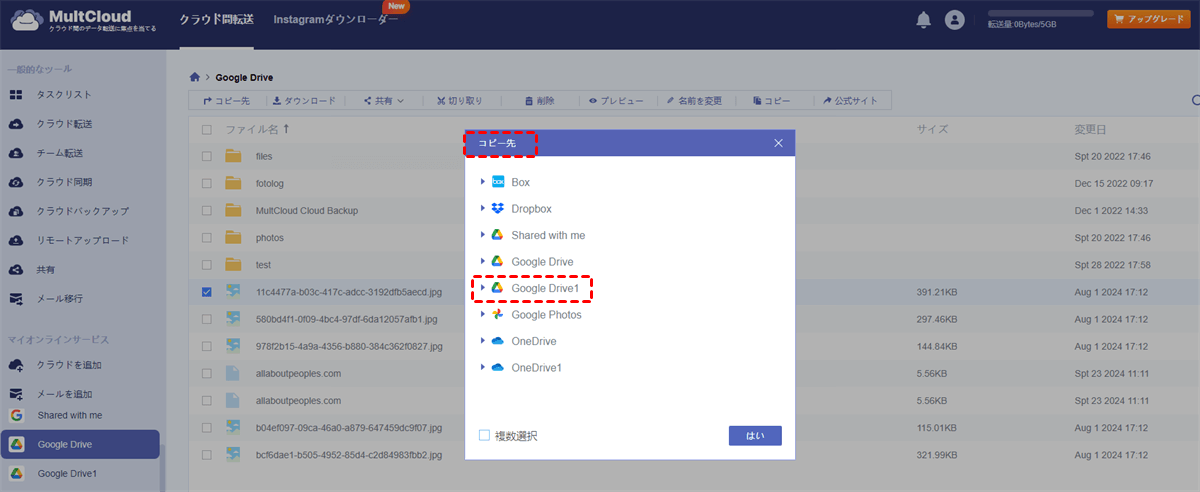Check the fotolog folder checkbox
Screen dimensions: 1200x492
[x=206, y=183]
